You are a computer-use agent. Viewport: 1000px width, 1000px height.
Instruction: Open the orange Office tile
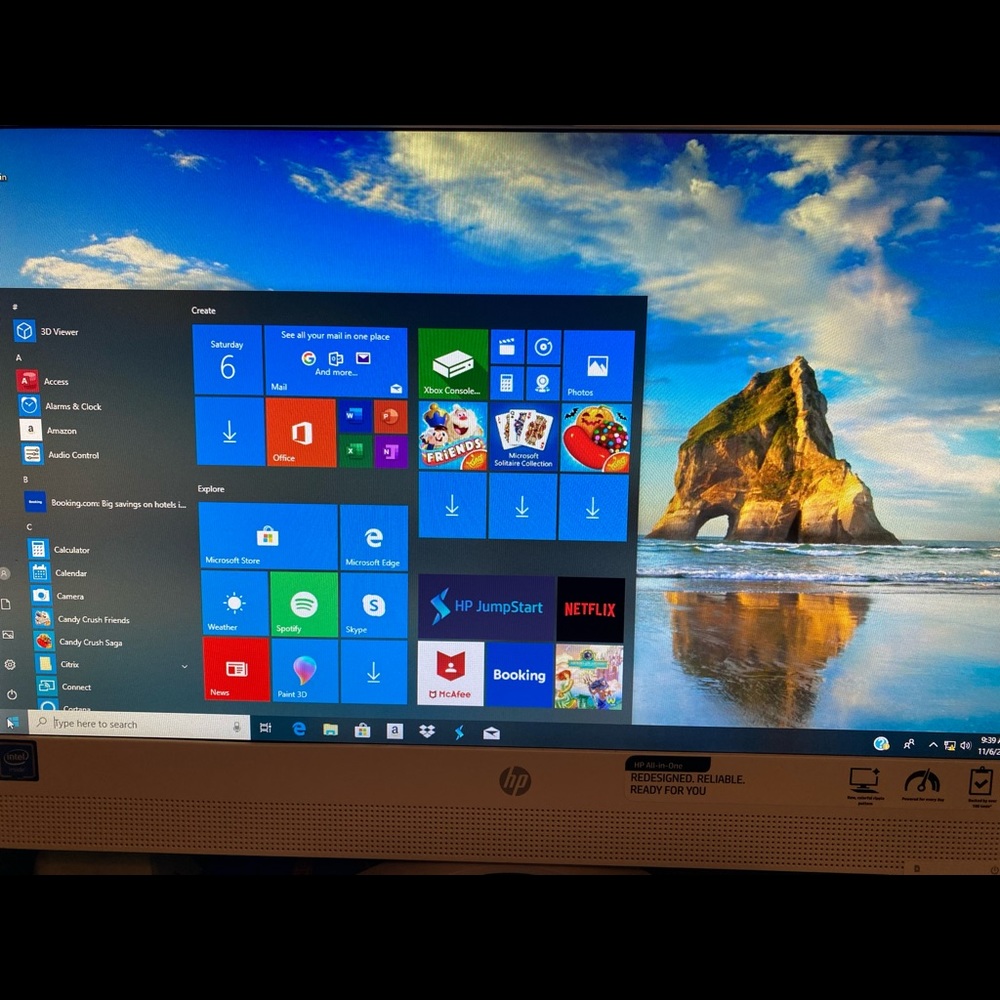coord(300,432)
